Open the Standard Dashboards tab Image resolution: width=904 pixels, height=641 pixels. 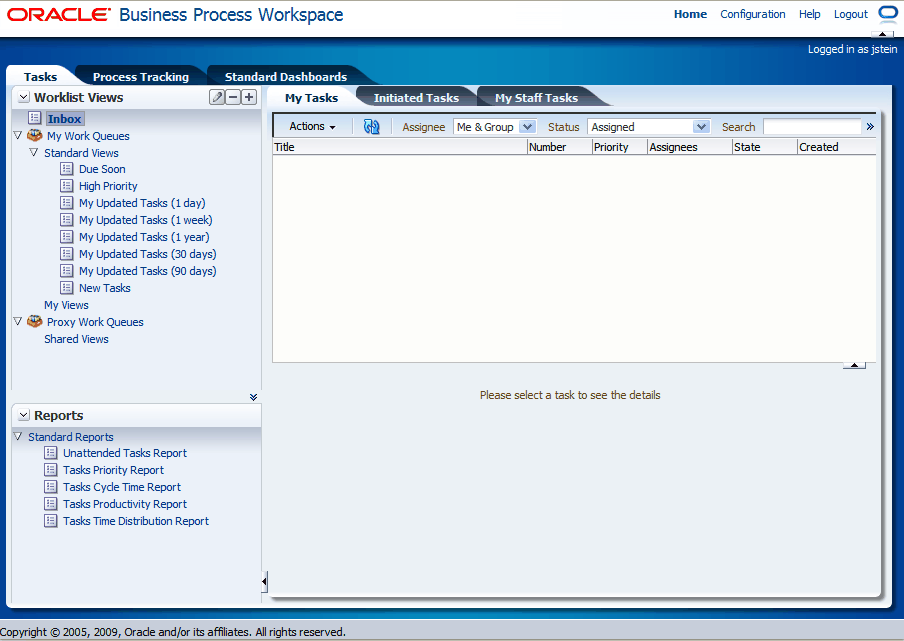pyautogui.click(x=286, y=77)
